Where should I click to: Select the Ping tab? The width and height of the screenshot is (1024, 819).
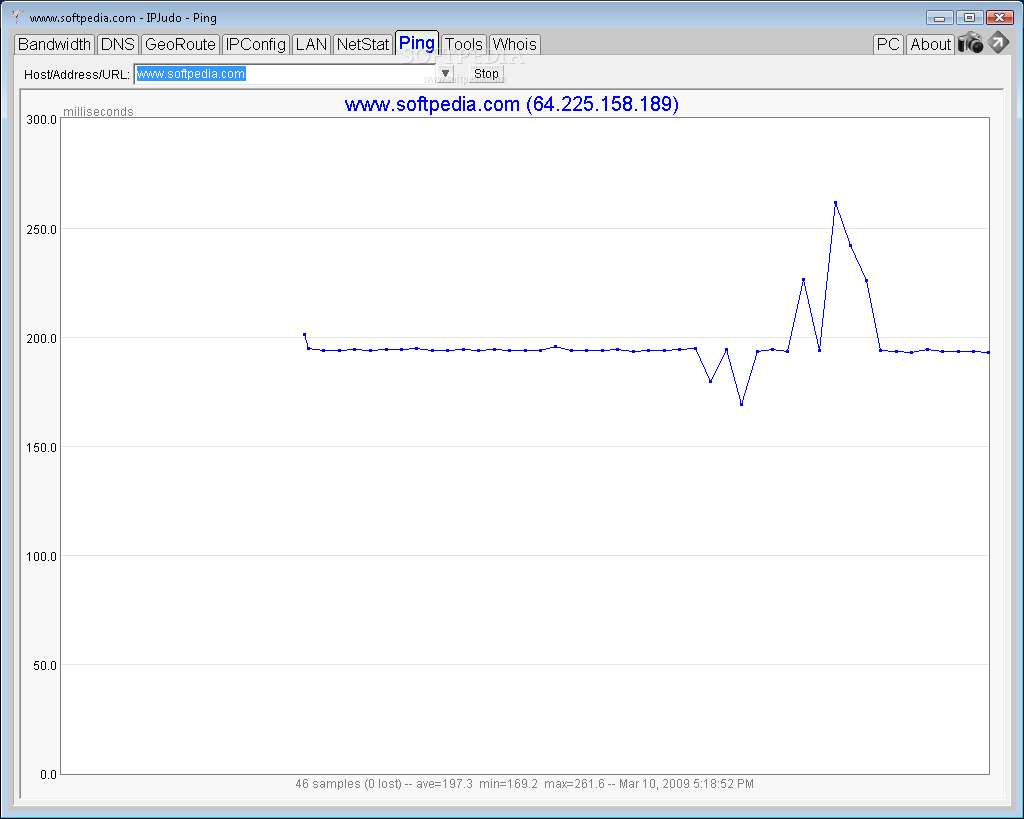point(417,43)
